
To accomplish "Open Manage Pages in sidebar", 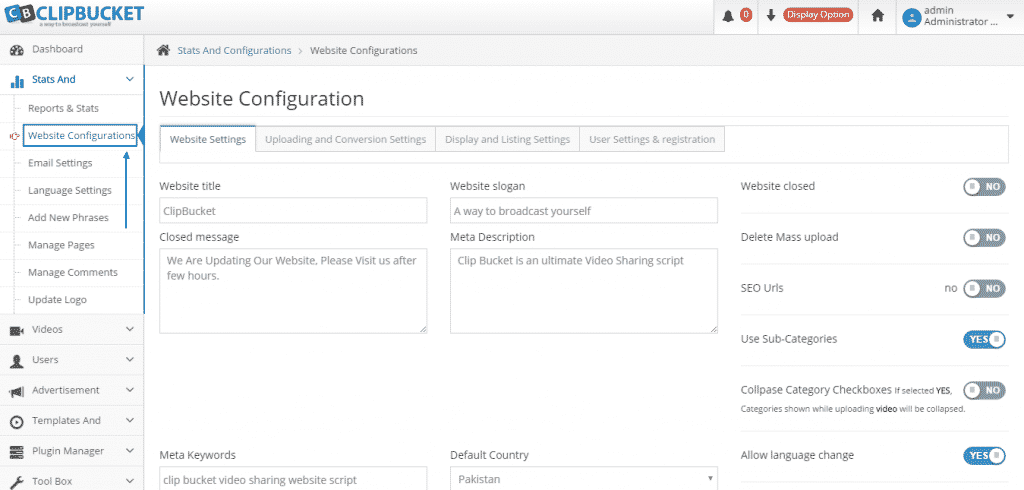I will click(61, 246).
